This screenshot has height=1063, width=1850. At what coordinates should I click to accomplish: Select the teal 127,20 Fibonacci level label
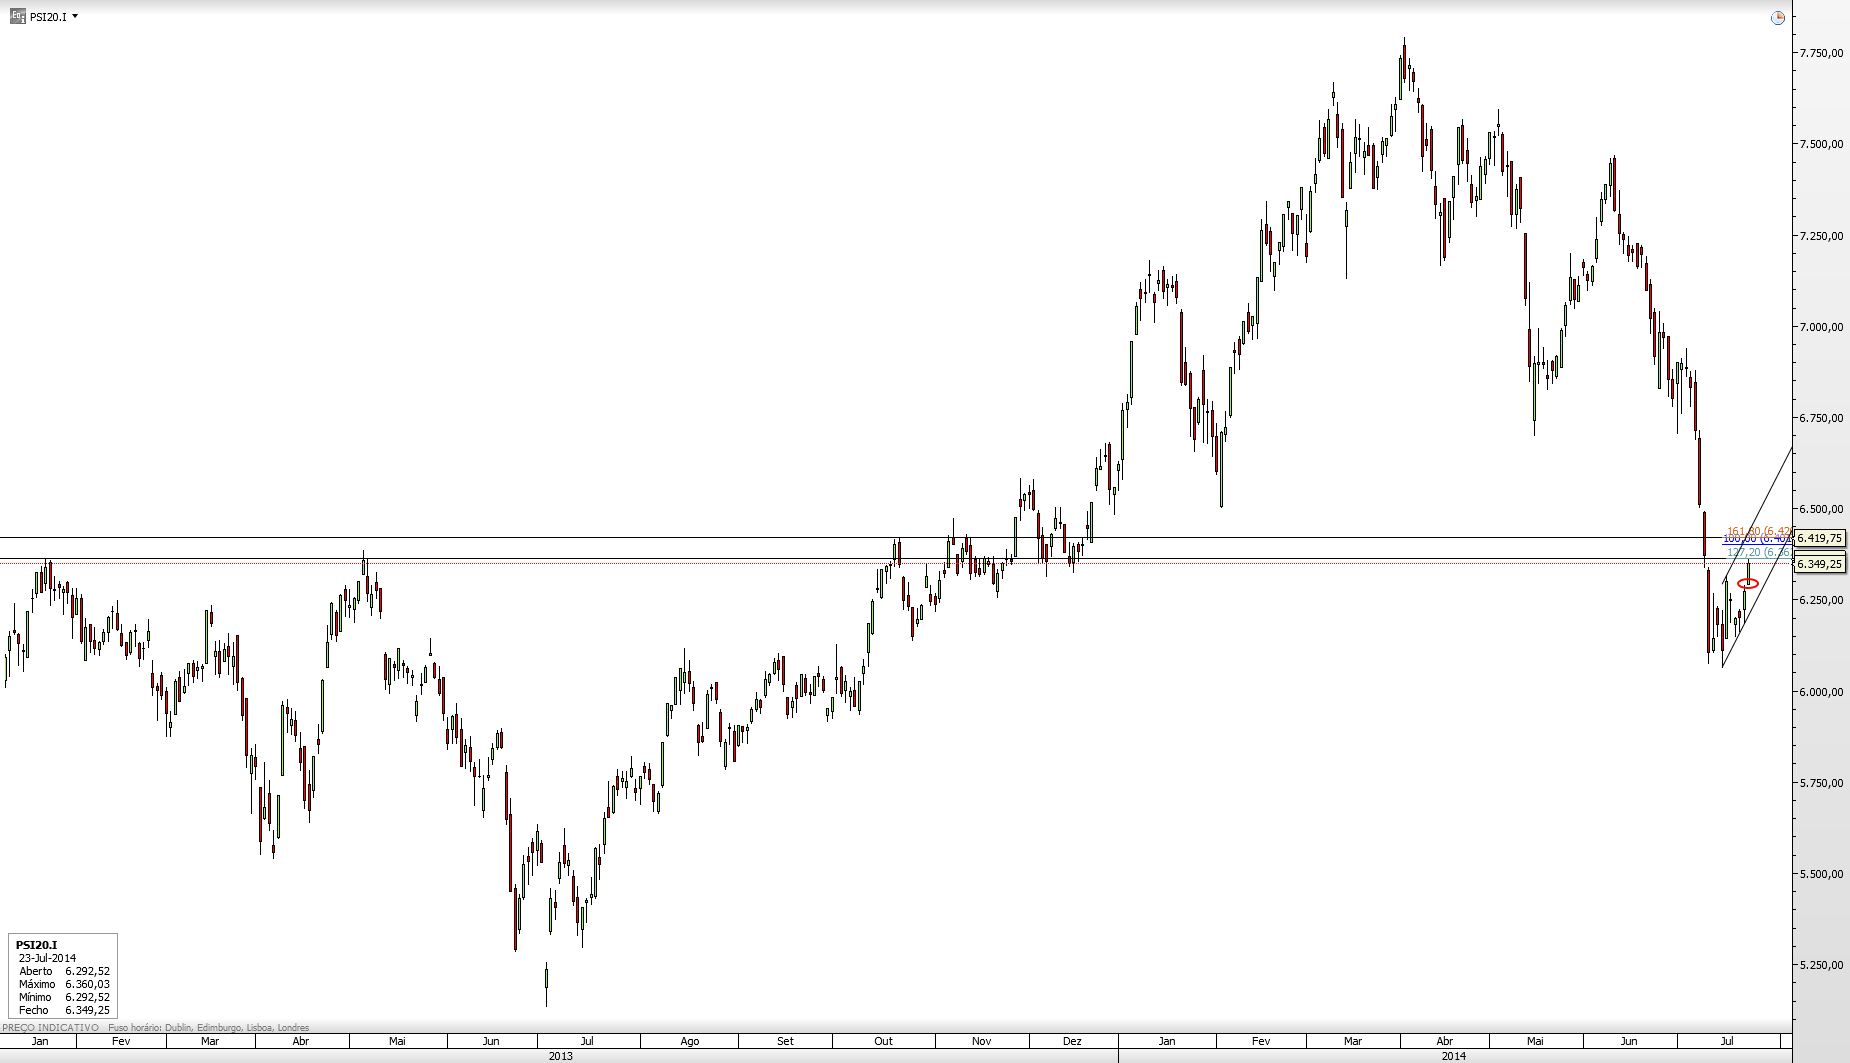pos(1759,552)
